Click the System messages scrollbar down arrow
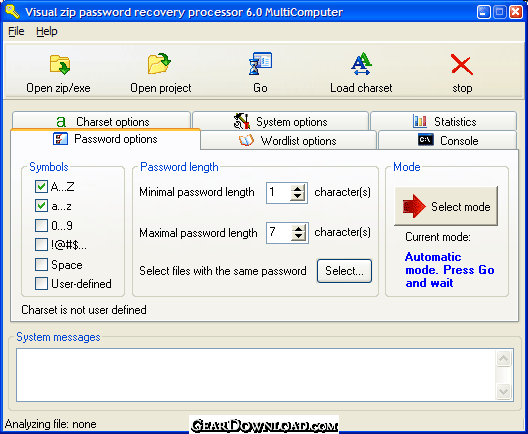This screenshot has width=528, height=434. pos(503,391)
